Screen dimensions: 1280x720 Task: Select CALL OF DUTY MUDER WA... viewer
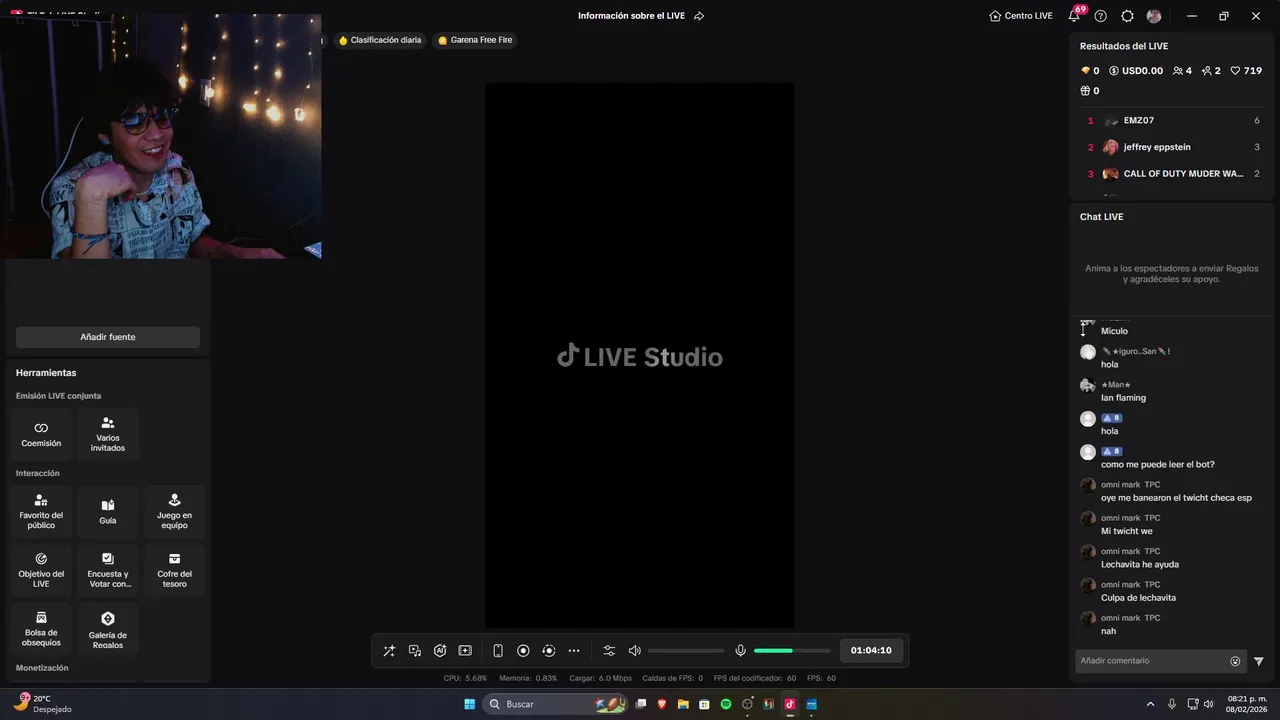pos(1174,174)
